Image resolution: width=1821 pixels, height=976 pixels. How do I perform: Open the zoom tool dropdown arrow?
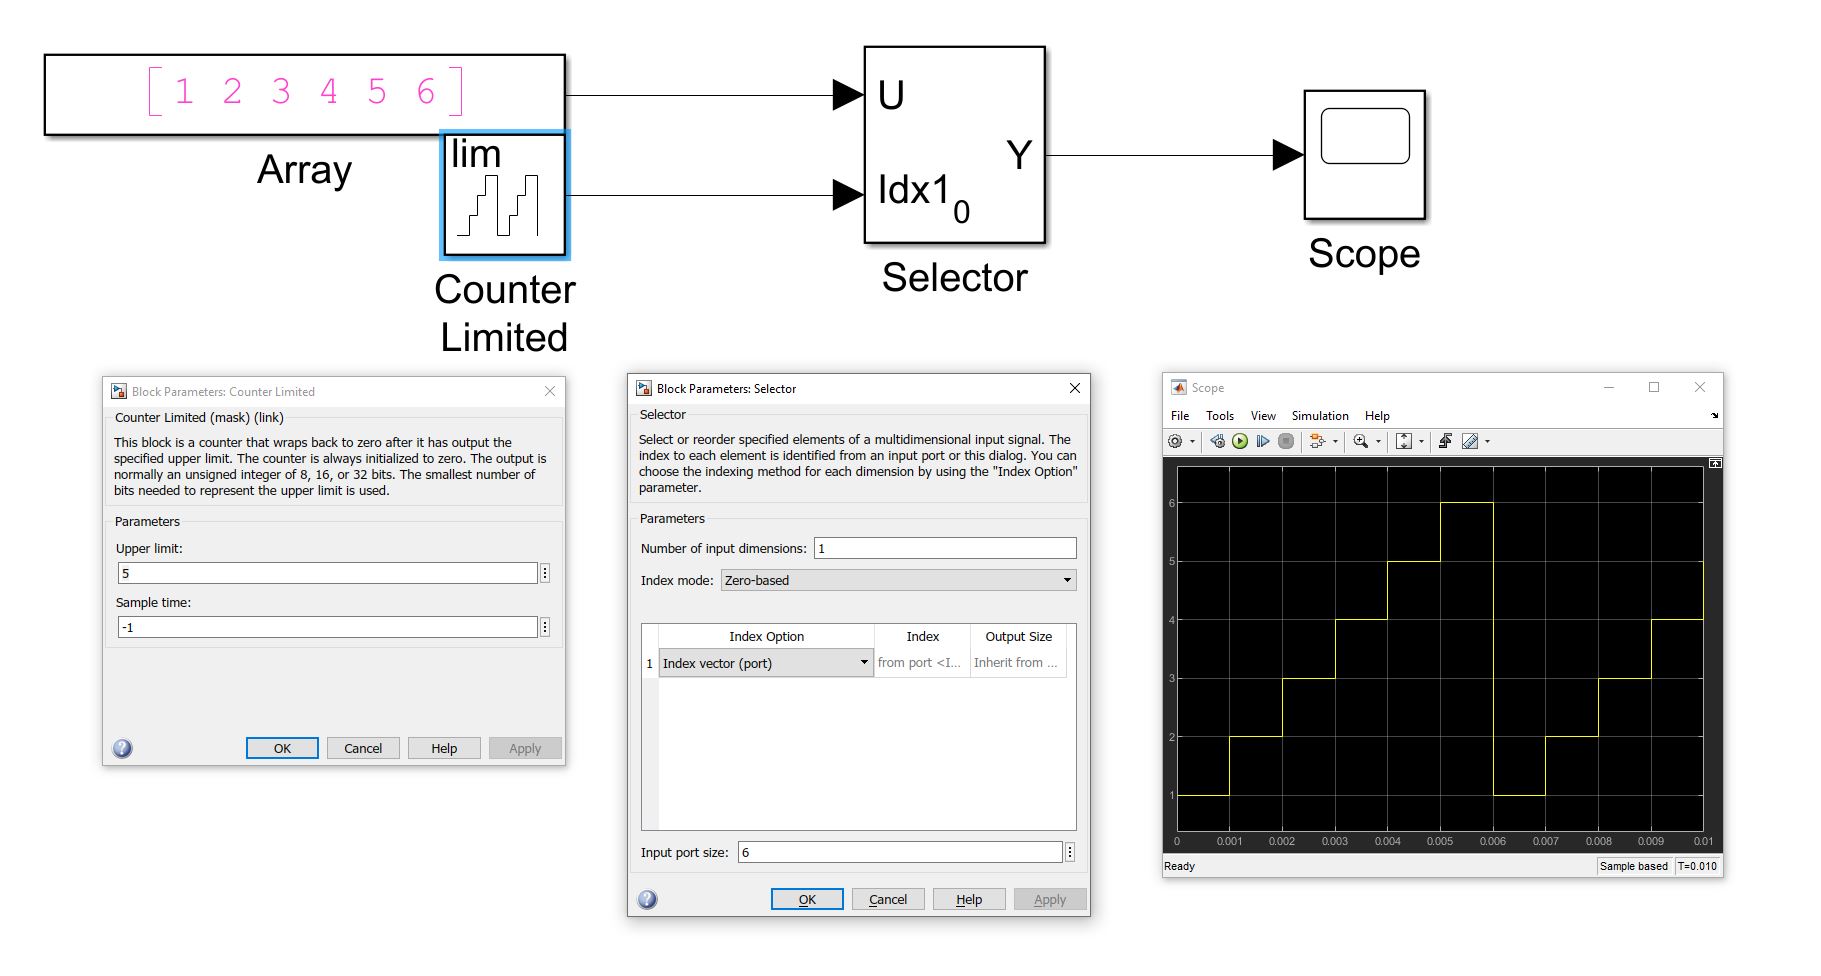1379,441
